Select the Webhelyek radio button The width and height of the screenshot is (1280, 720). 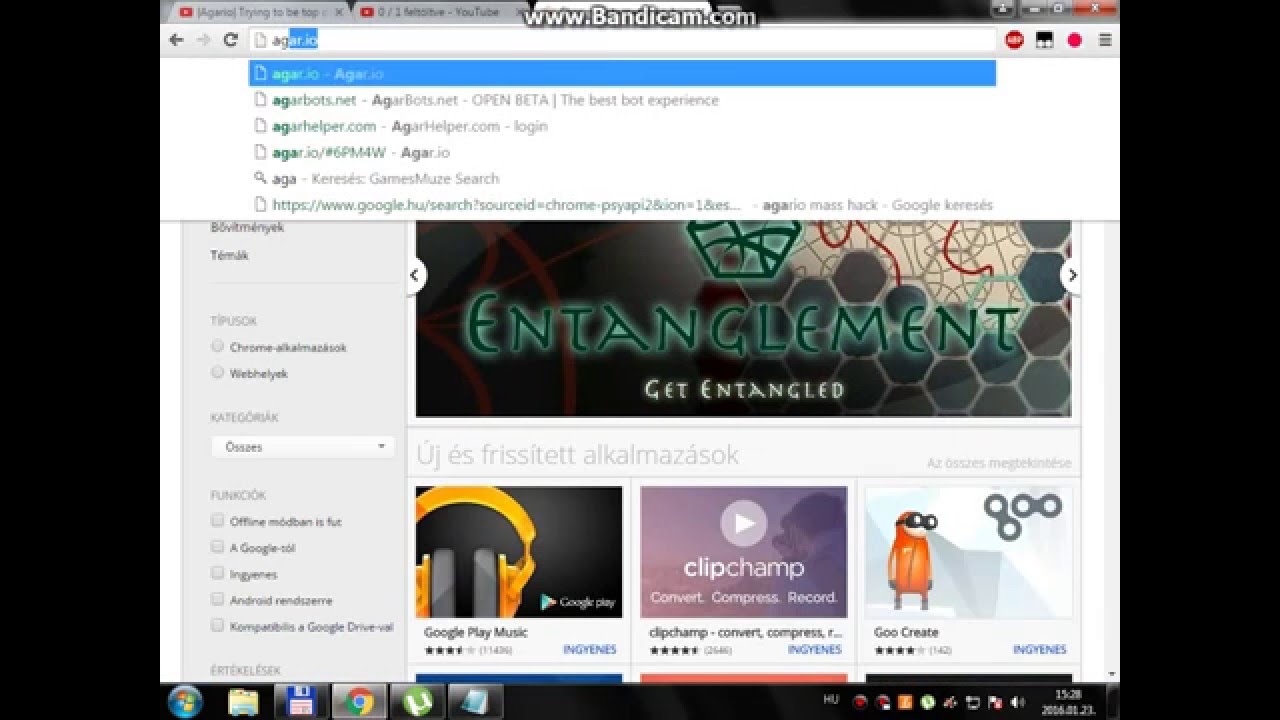(x=217, y=372)
